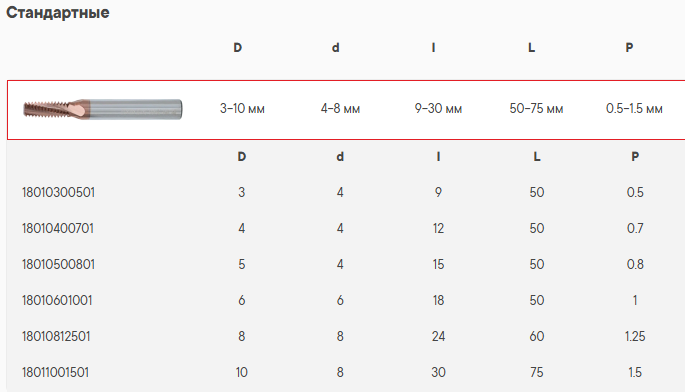Choose item 18011001501 in the table

(55, 372)
